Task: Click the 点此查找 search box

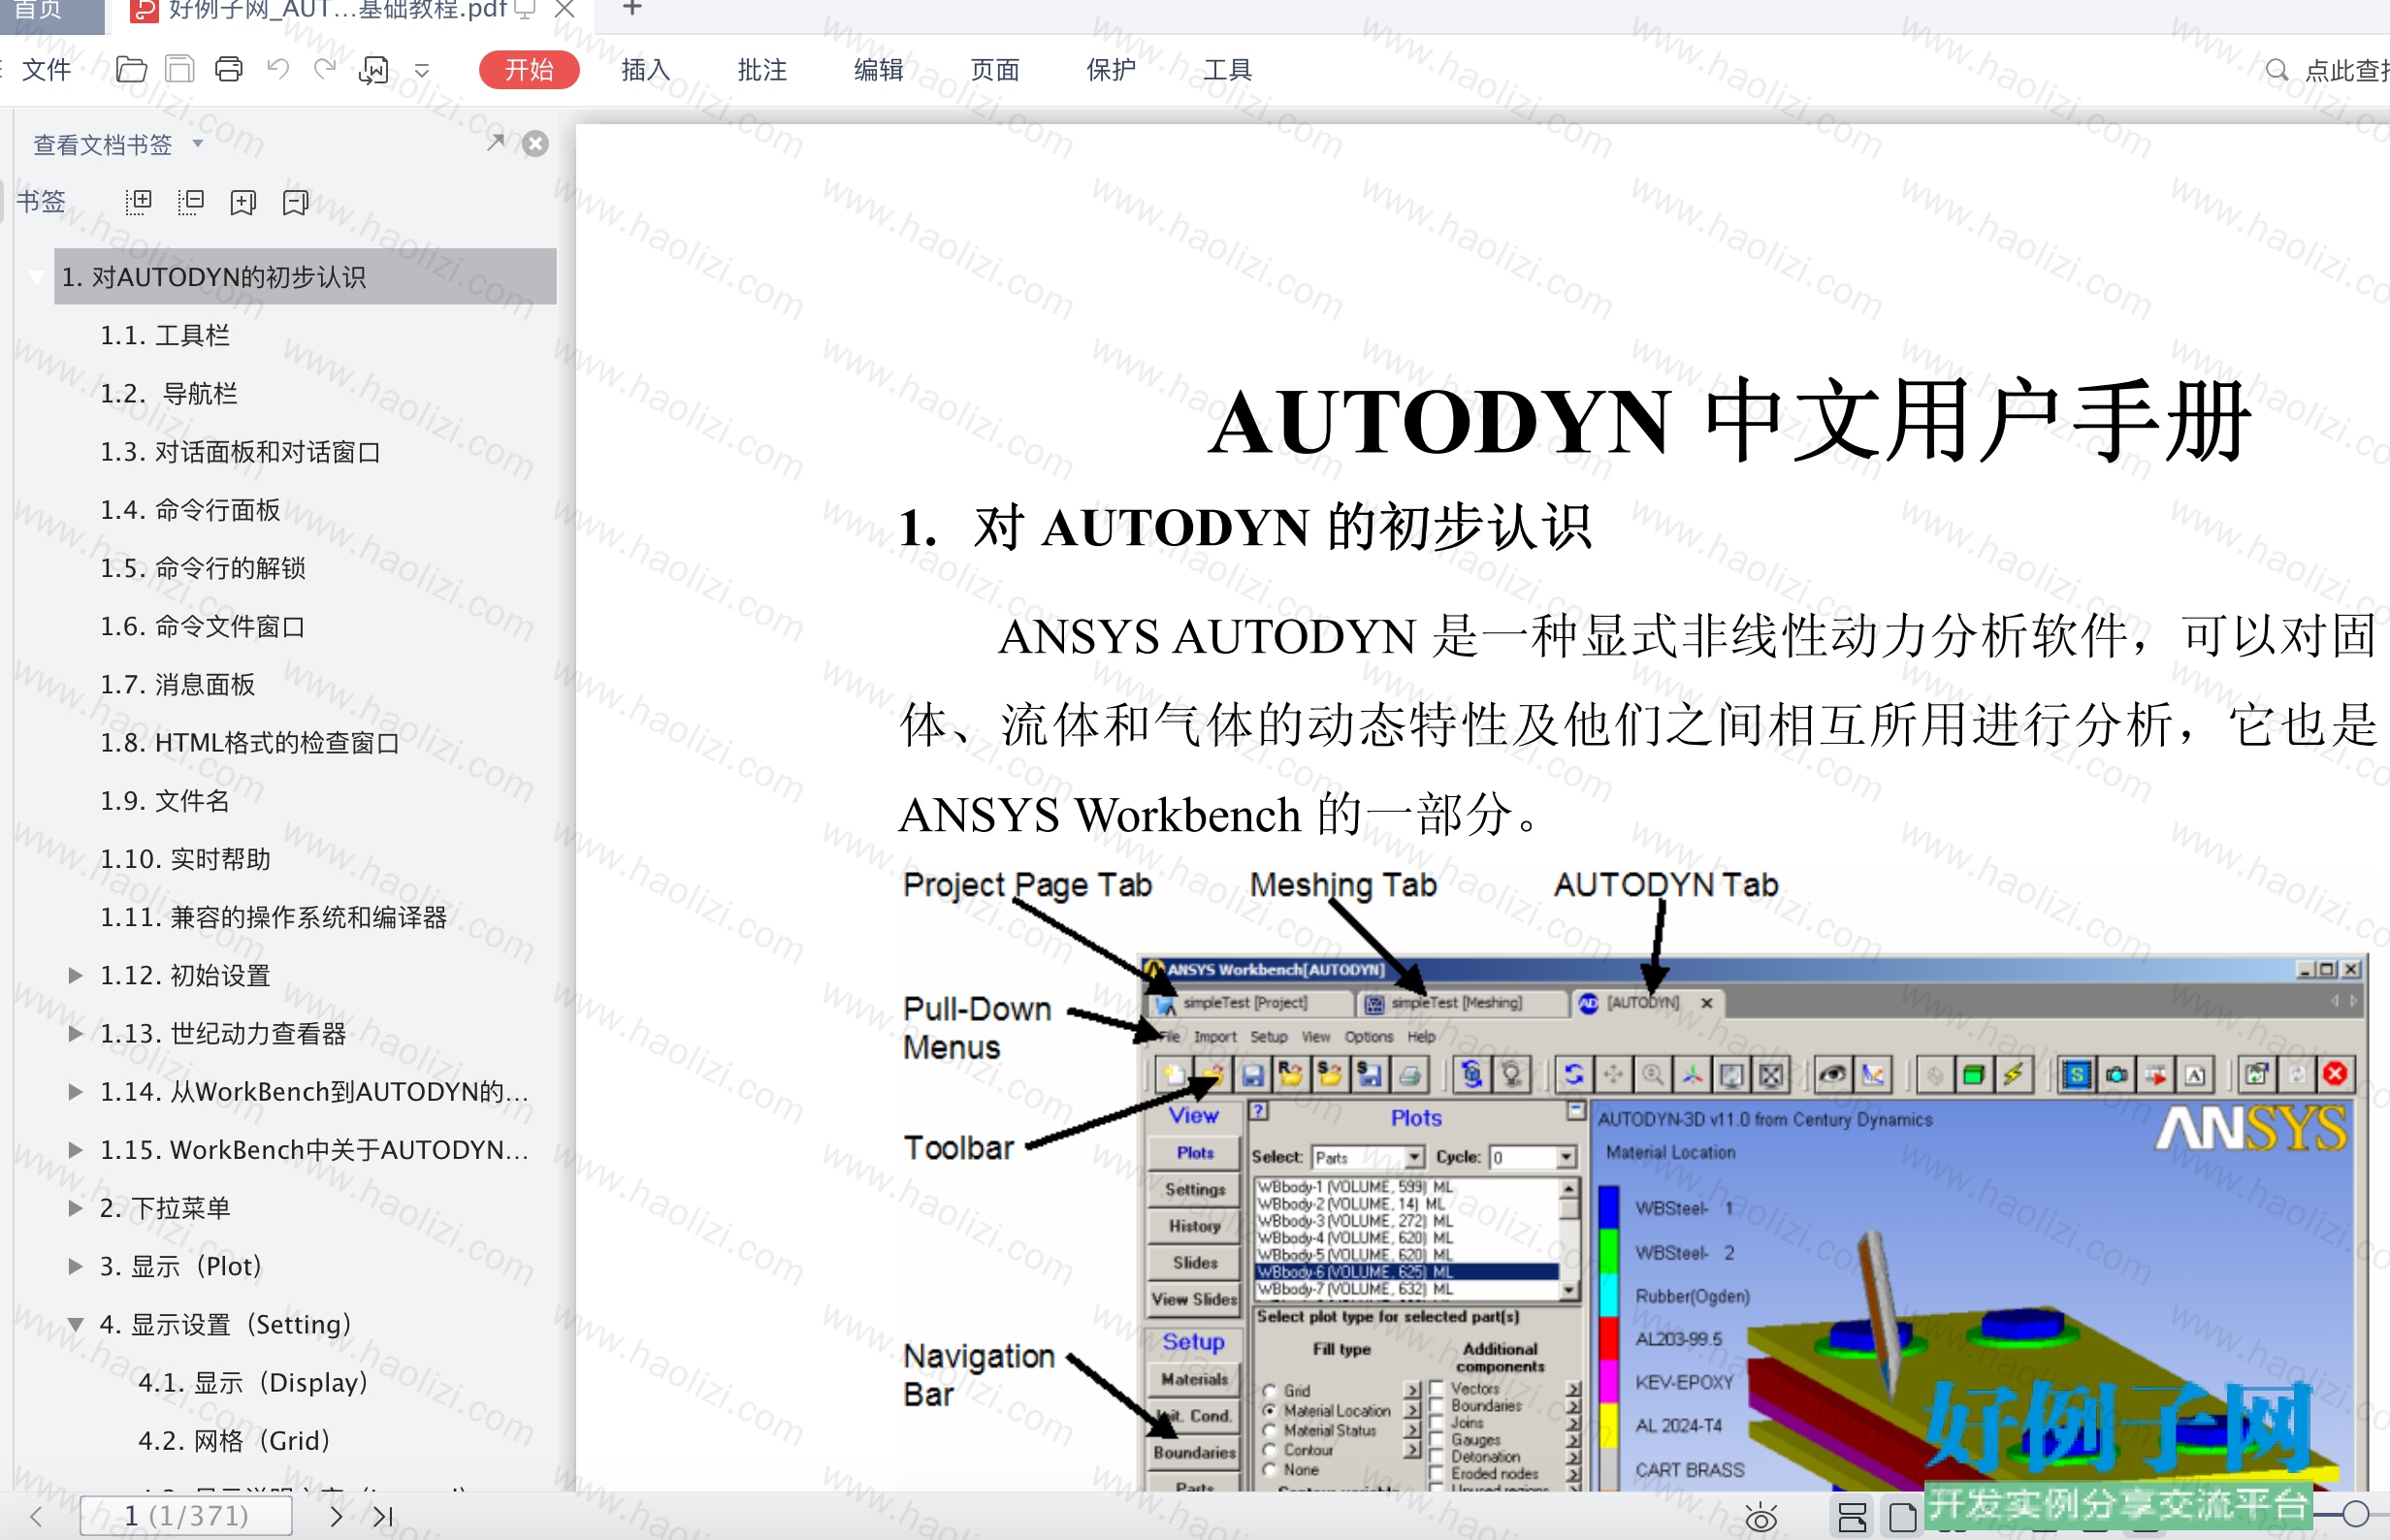Action: [2346, 70]
